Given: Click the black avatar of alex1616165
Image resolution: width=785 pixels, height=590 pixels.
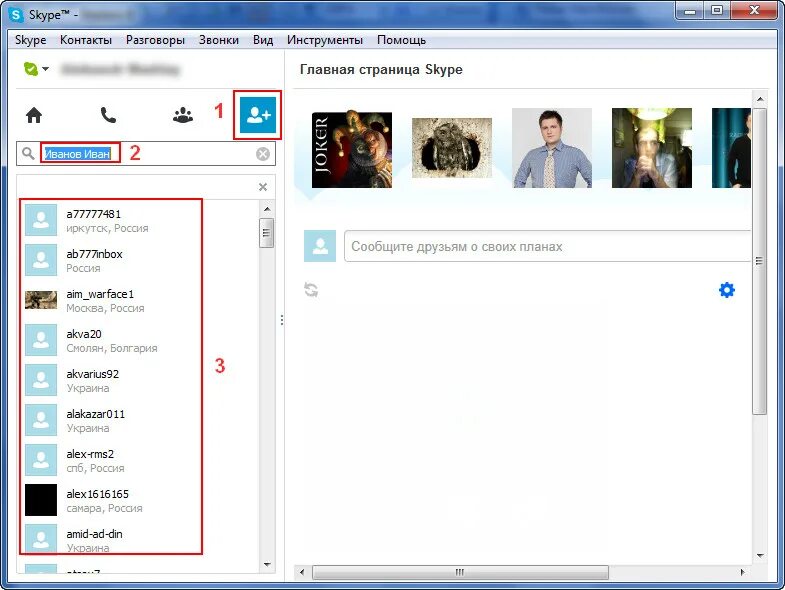Looking at the screenshot, I should pos(41,500).
